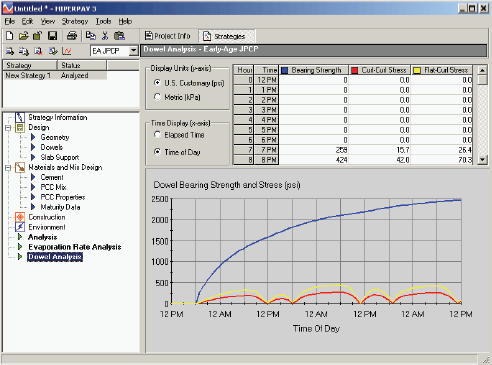Collapse the Materials and Mix Design node

8,168
